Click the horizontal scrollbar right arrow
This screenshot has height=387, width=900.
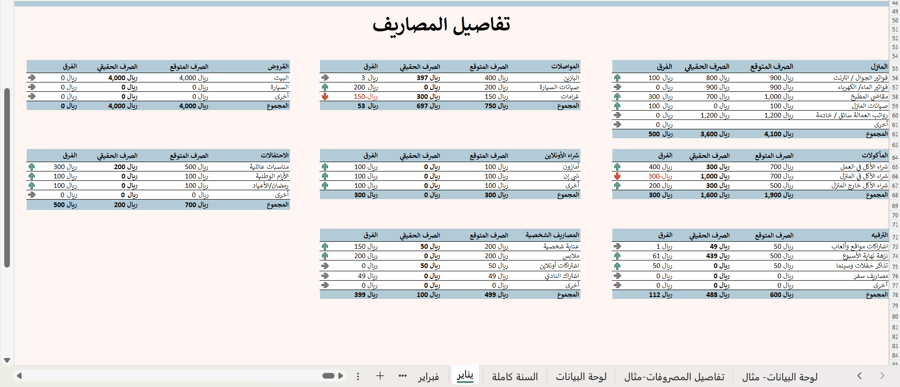341,376
